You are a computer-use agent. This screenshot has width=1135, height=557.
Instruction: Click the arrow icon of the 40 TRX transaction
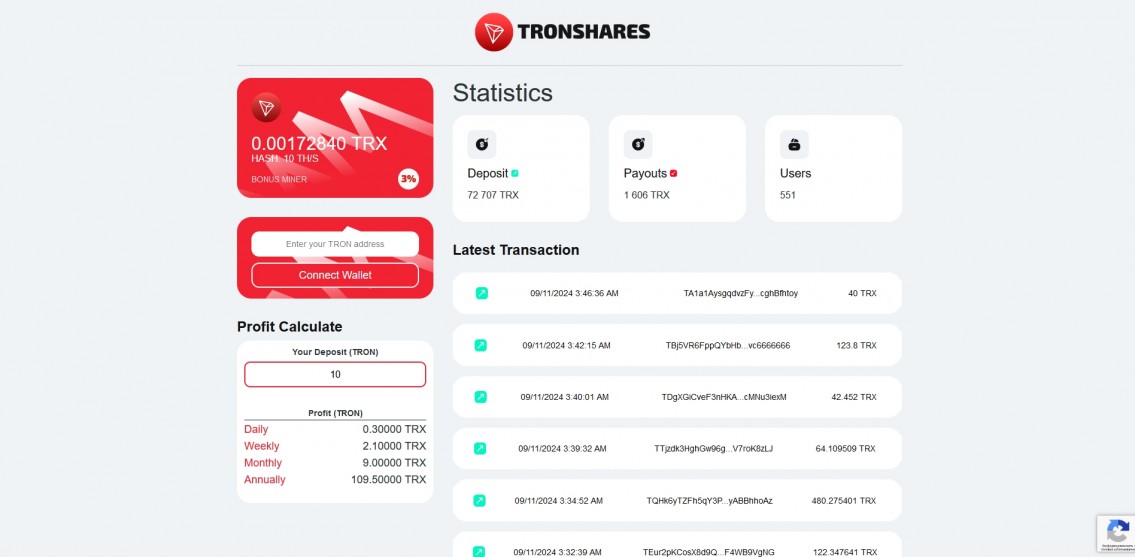[x=481, y=293]
